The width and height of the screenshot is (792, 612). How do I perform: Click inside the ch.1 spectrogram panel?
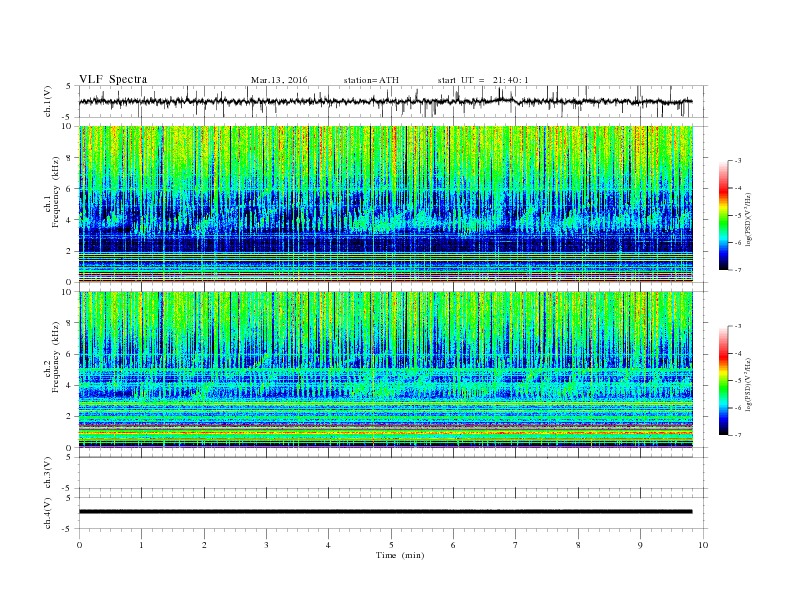[x=386, y=204]
